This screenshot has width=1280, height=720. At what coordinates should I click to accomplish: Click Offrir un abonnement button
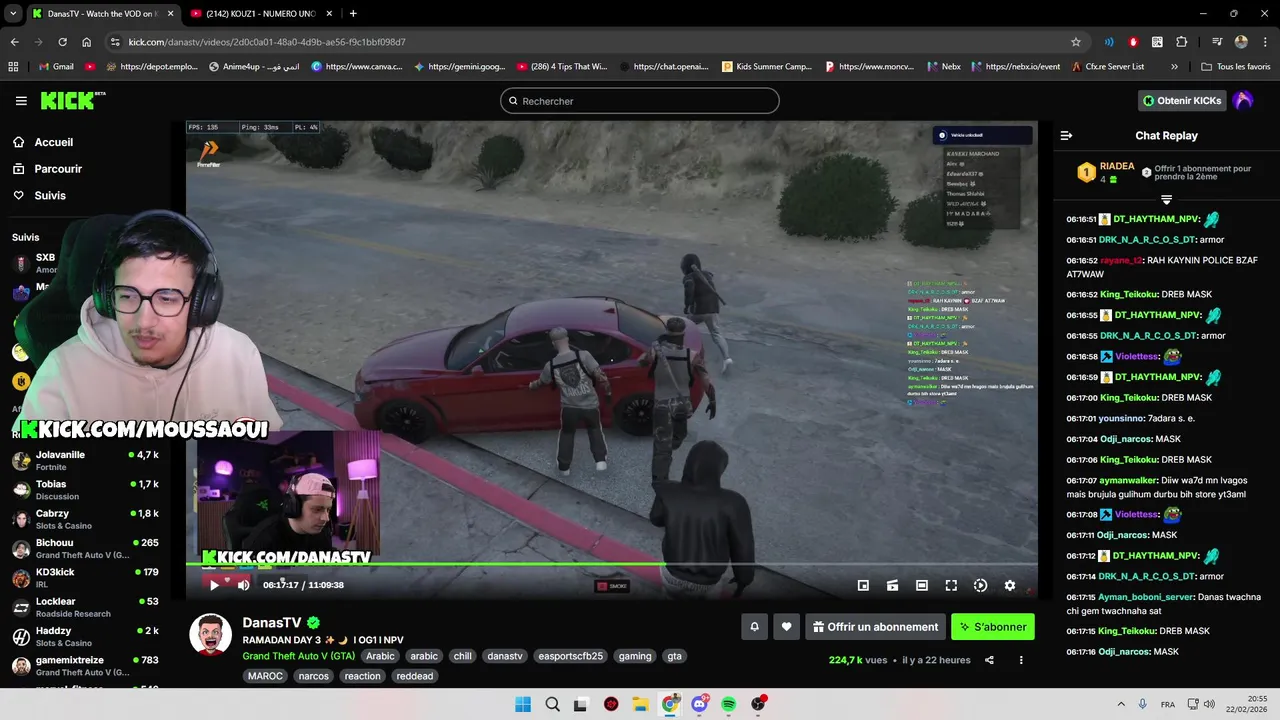click(875, 627)
